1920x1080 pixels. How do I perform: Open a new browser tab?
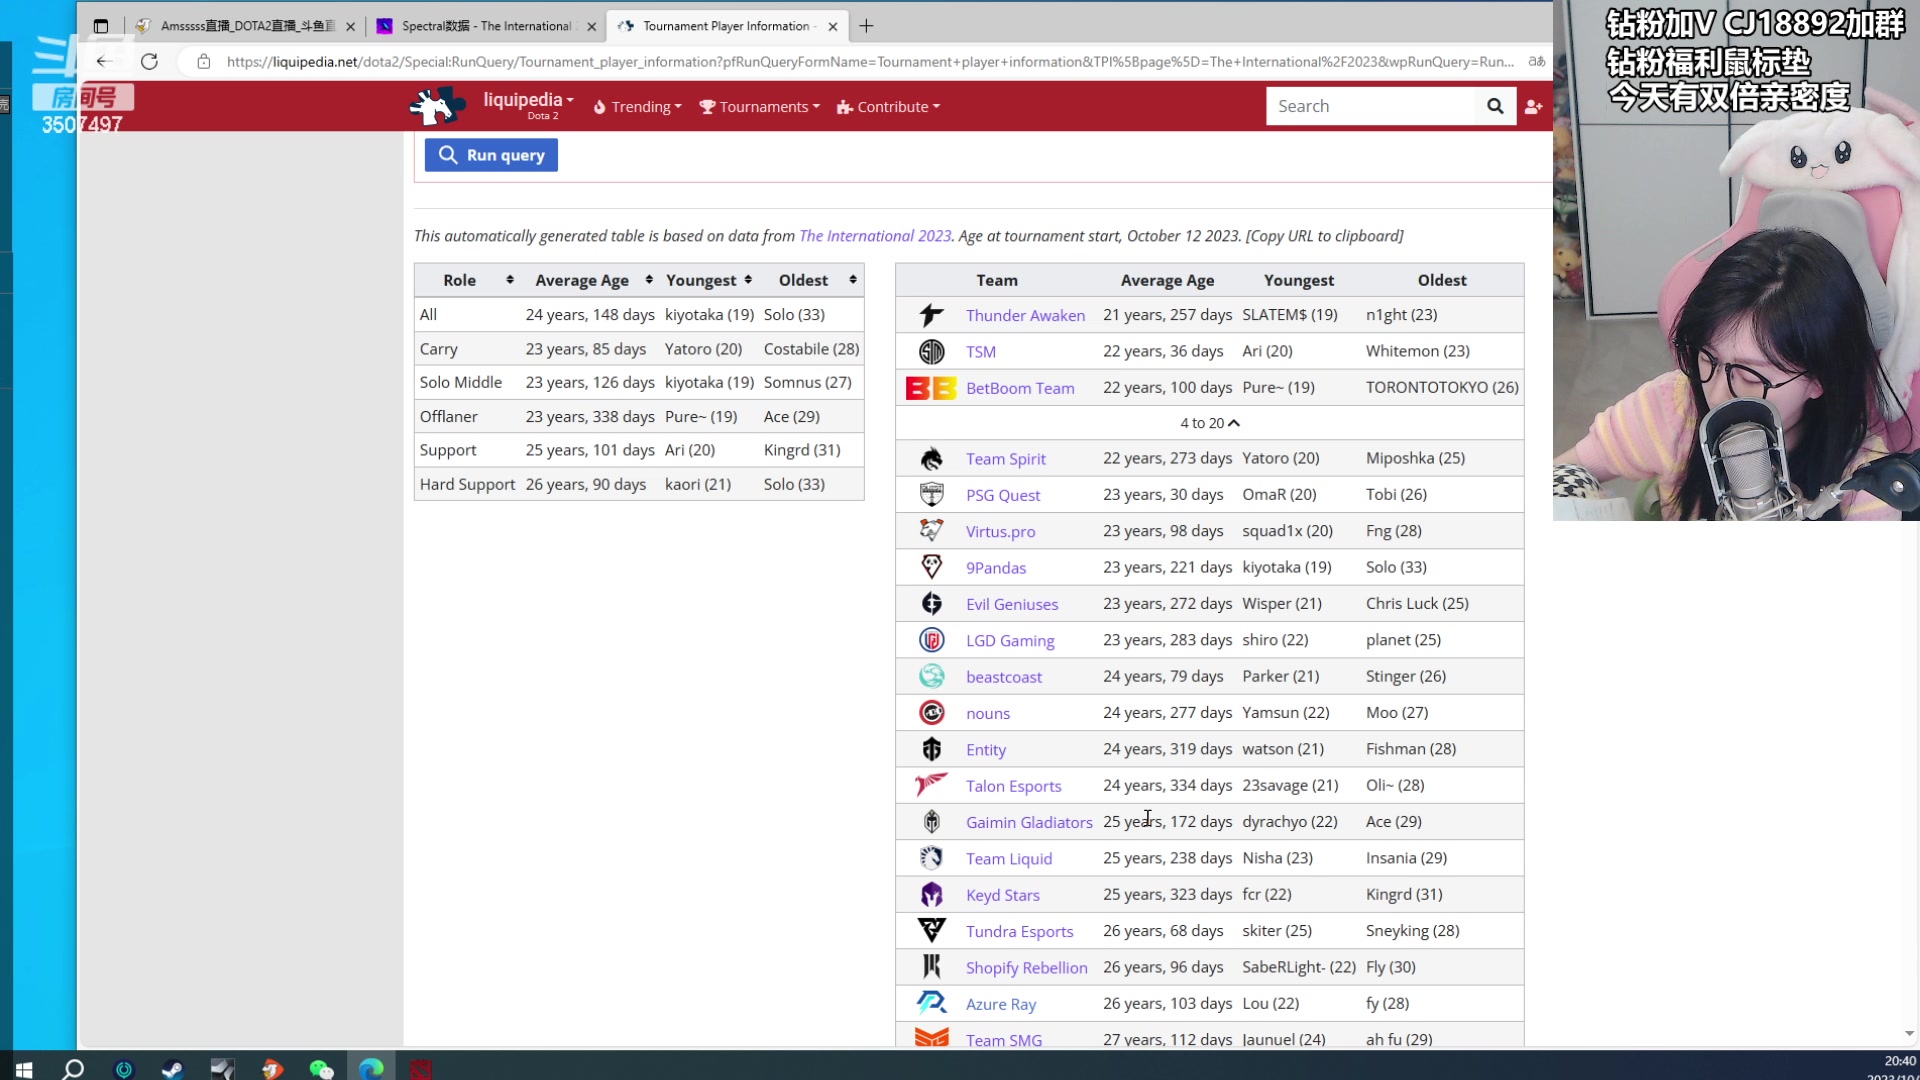tap(866, 26)
